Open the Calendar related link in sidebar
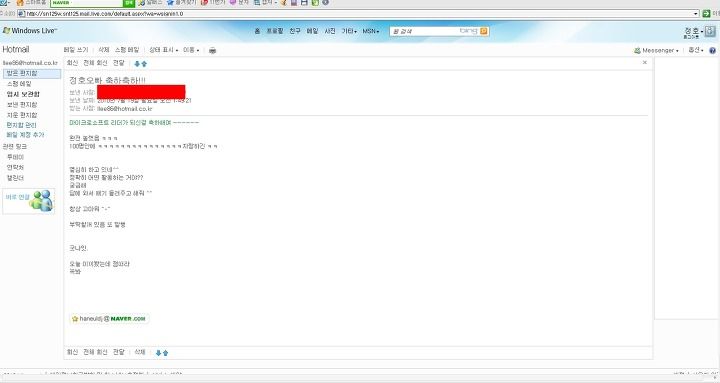This screenshot has height=383, width=720. point(15,178)
